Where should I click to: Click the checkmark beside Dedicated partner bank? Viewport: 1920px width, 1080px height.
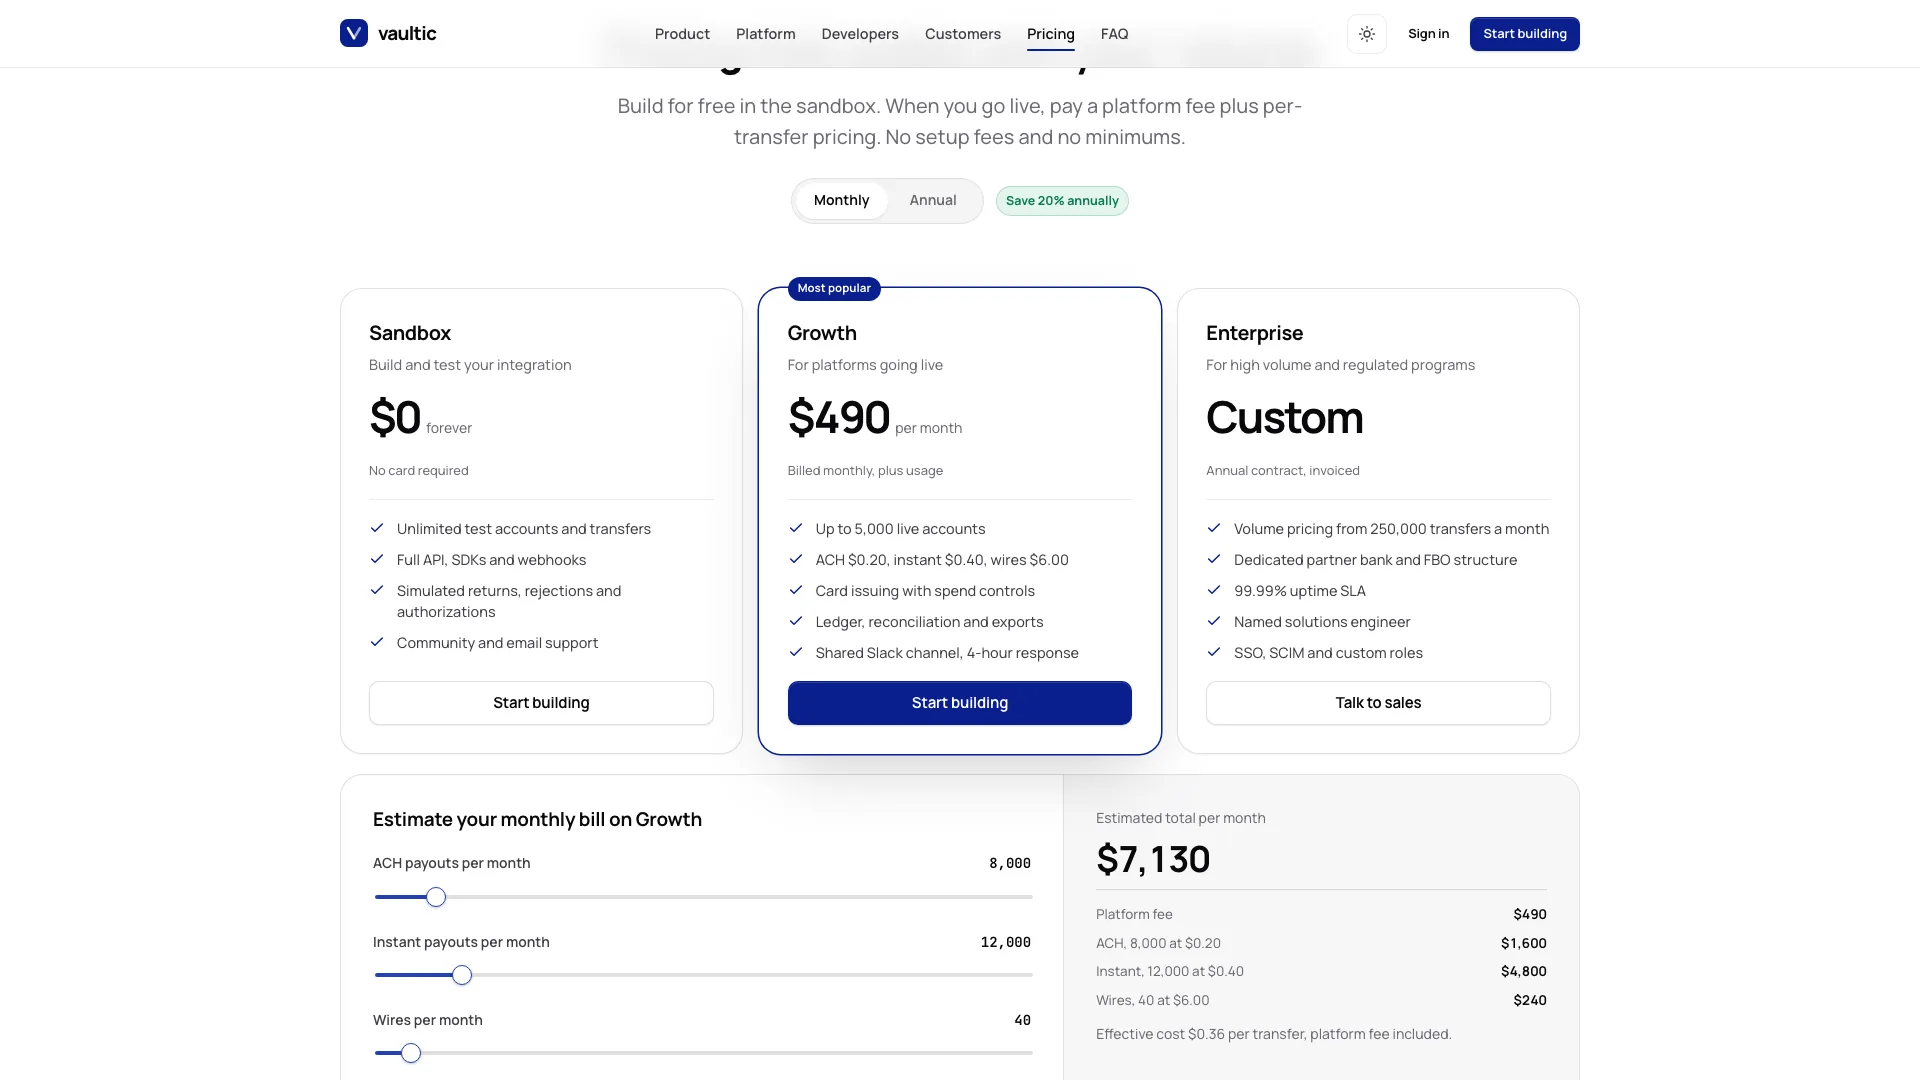(1214, 559)
